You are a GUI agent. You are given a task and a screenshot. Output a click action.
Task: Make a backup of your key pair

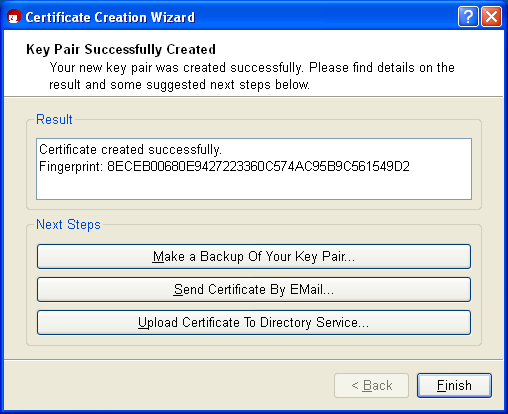(254, 256)
